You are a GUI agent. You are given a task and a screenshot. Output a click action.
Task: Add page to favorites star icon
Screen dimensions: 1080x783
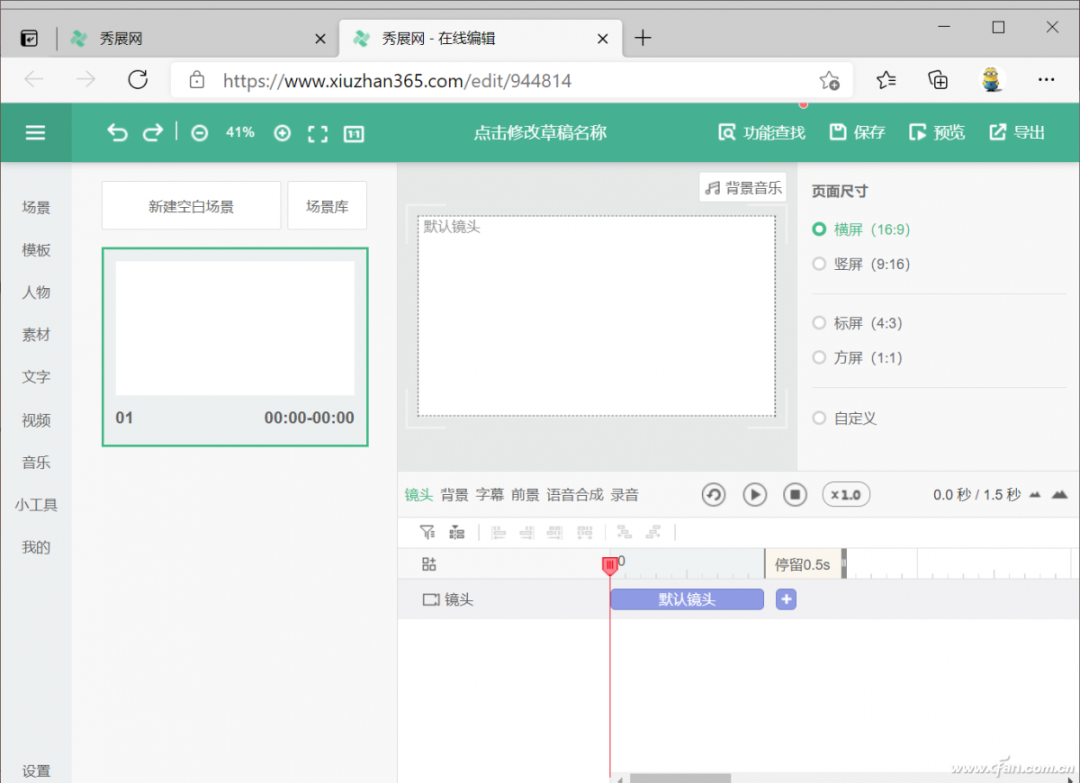(x=830, y=81)
